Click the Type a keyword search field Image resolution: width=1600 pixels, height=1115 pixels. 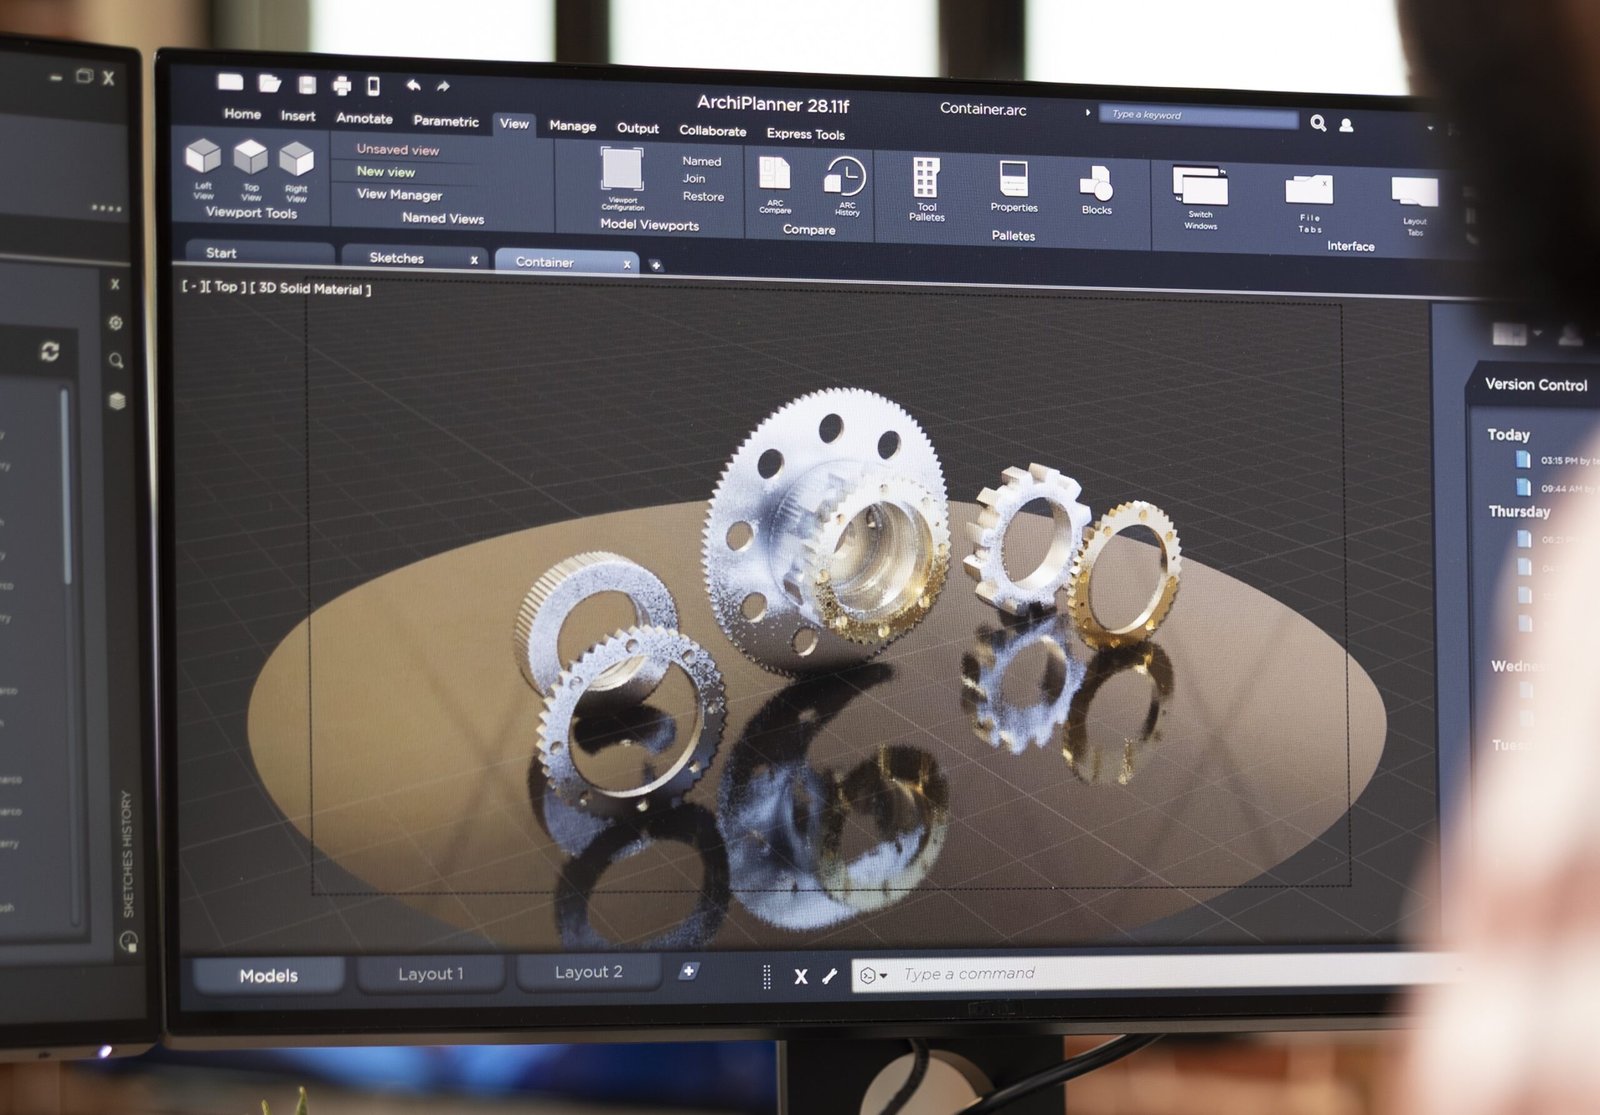point(1198,115)
